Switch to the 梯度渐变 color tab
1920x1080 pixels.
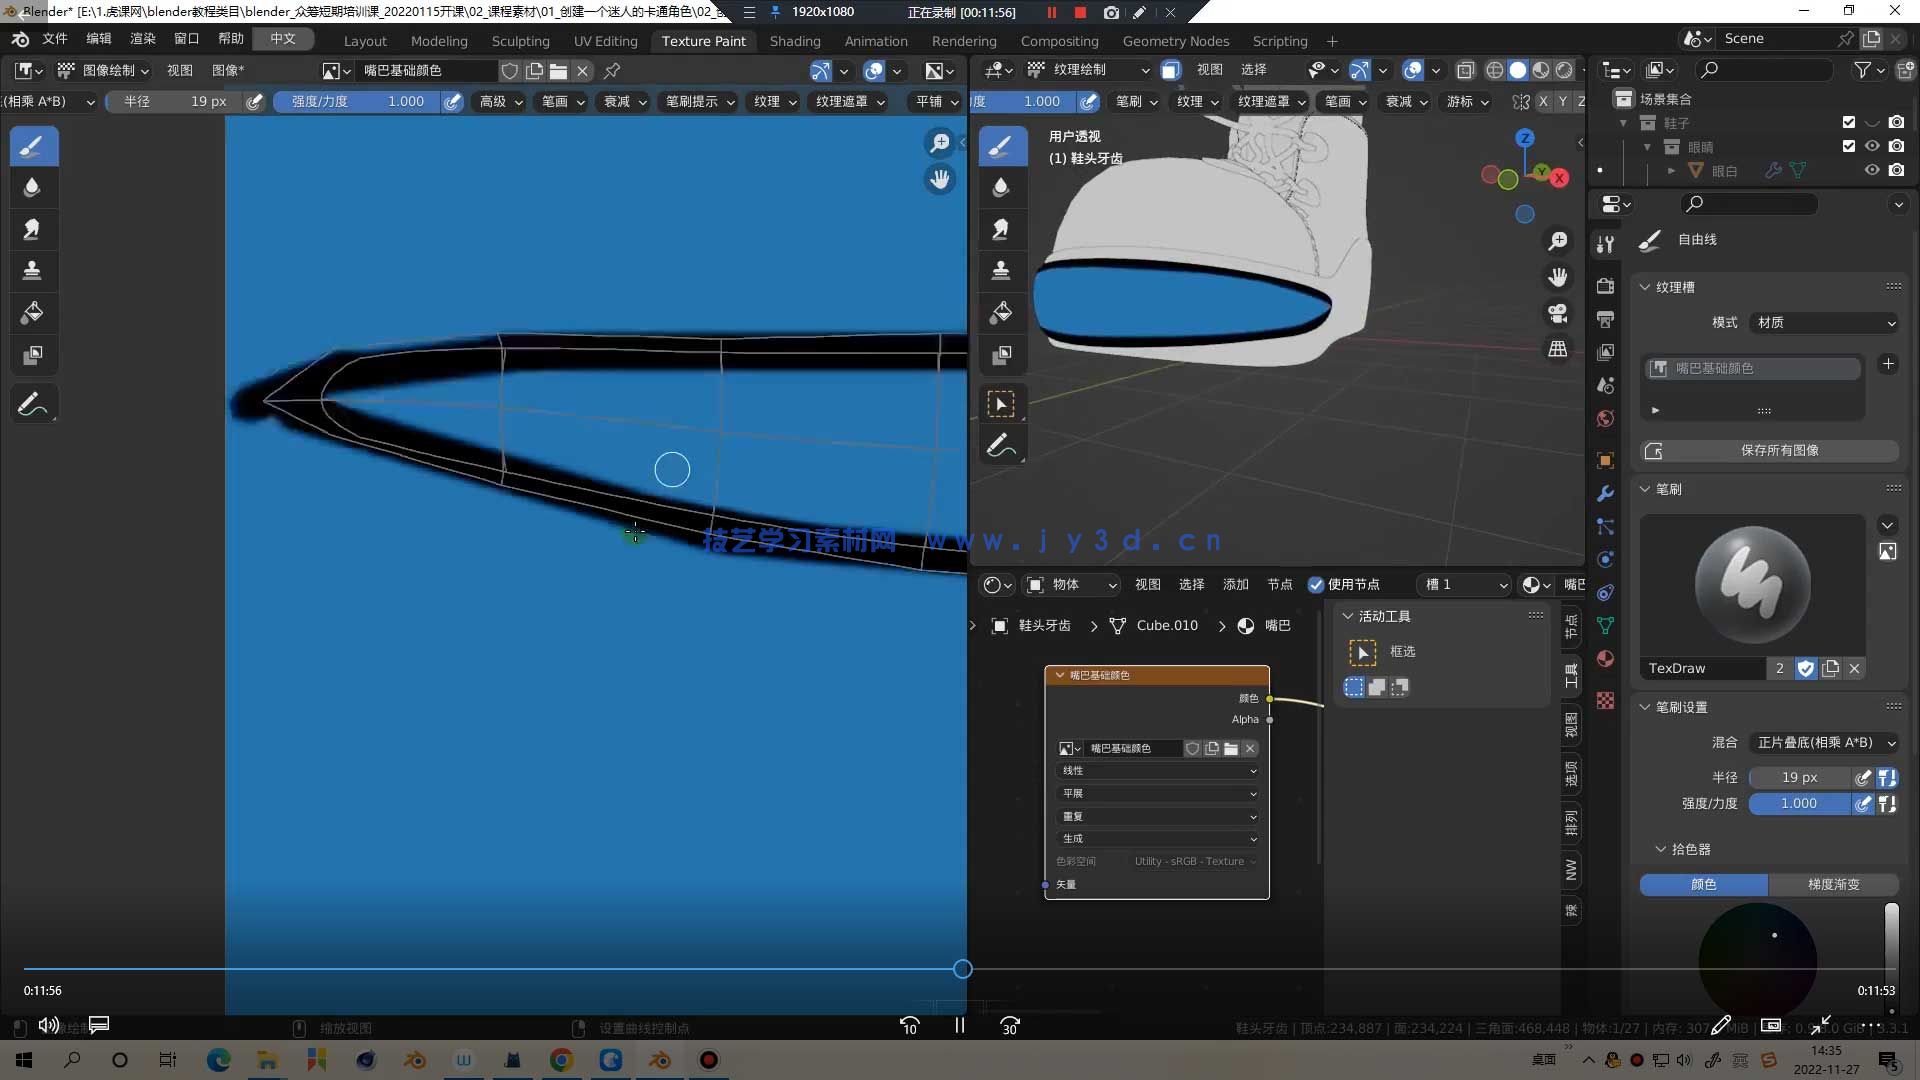point(1833,885)
